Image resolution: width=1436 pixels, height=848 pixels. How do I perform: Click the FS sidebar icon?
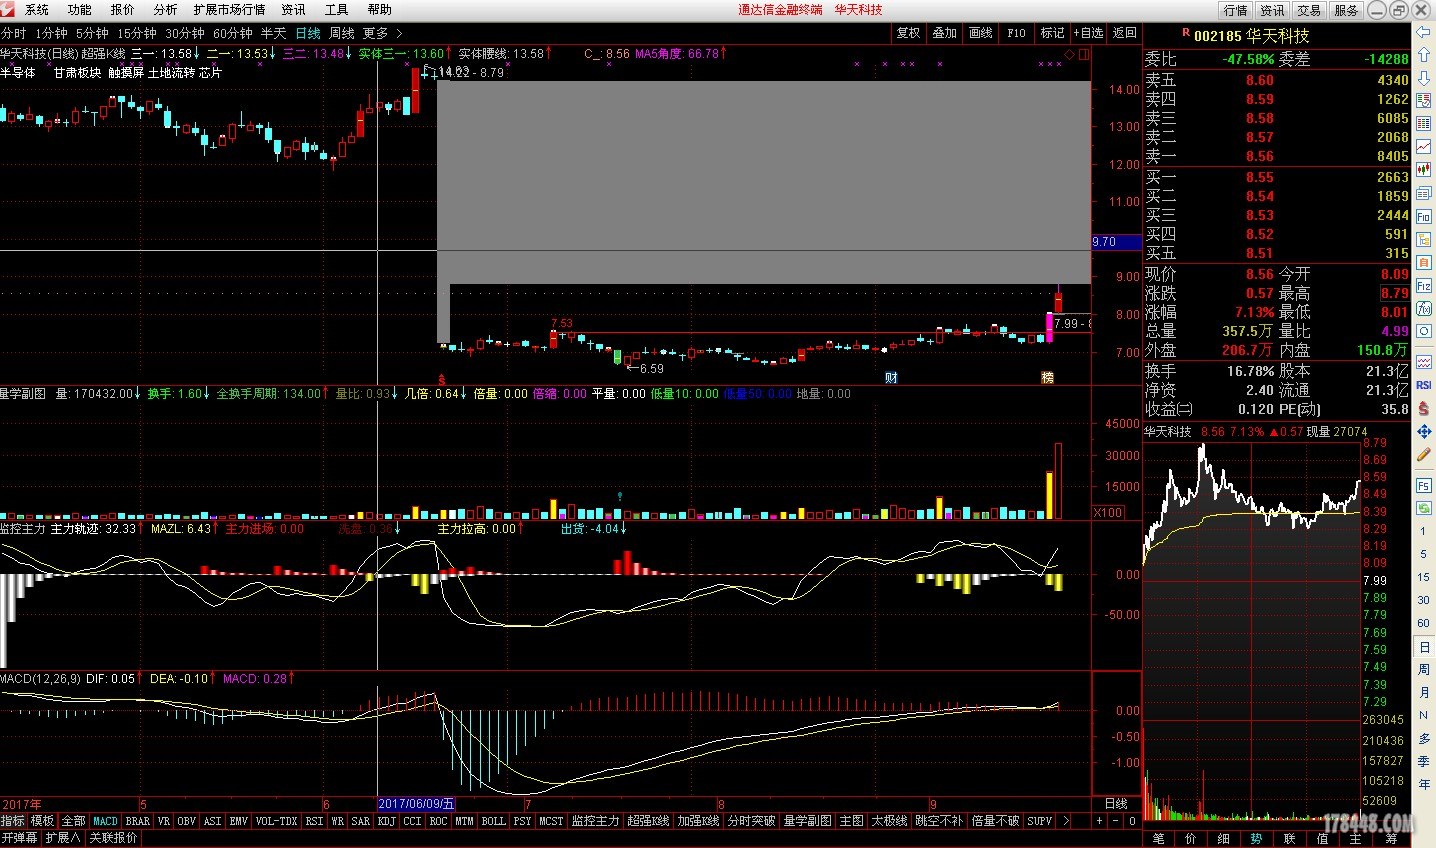pyautogui.click(x=1423, y=485)
